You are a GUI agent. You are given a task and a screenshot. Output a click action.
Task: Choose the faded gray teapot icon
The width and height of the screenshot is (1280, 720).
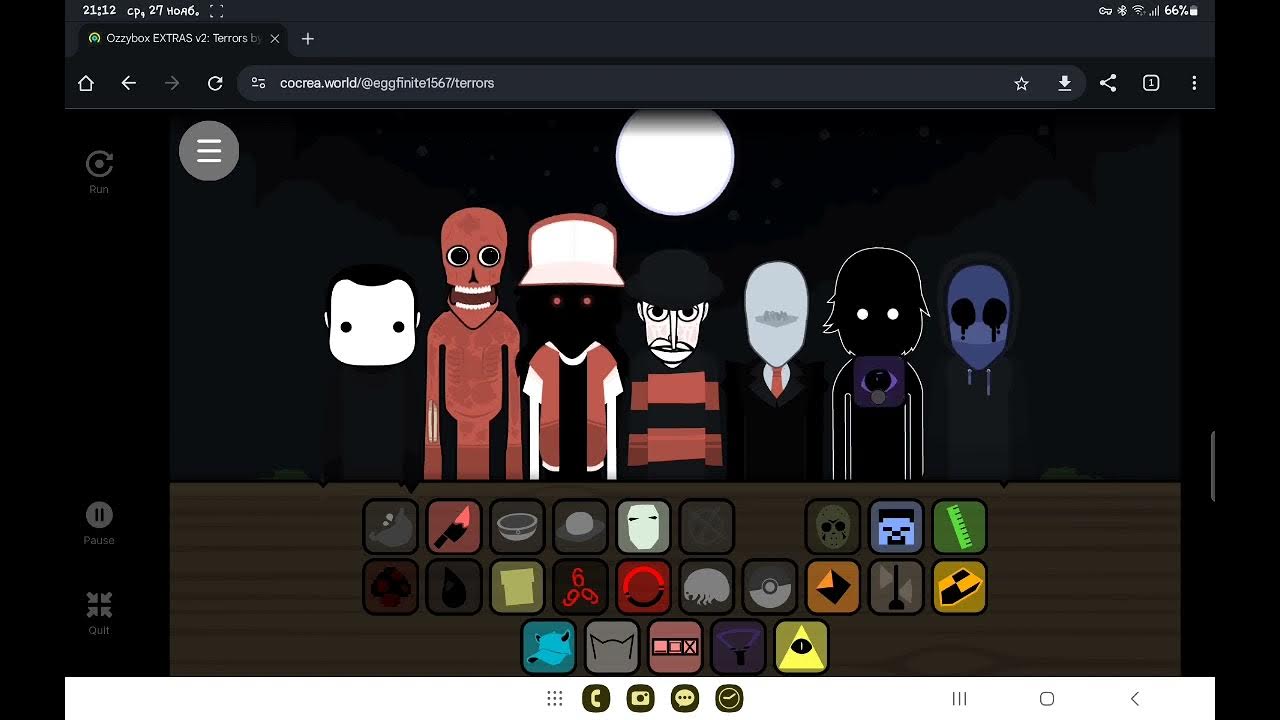(391, 527)
